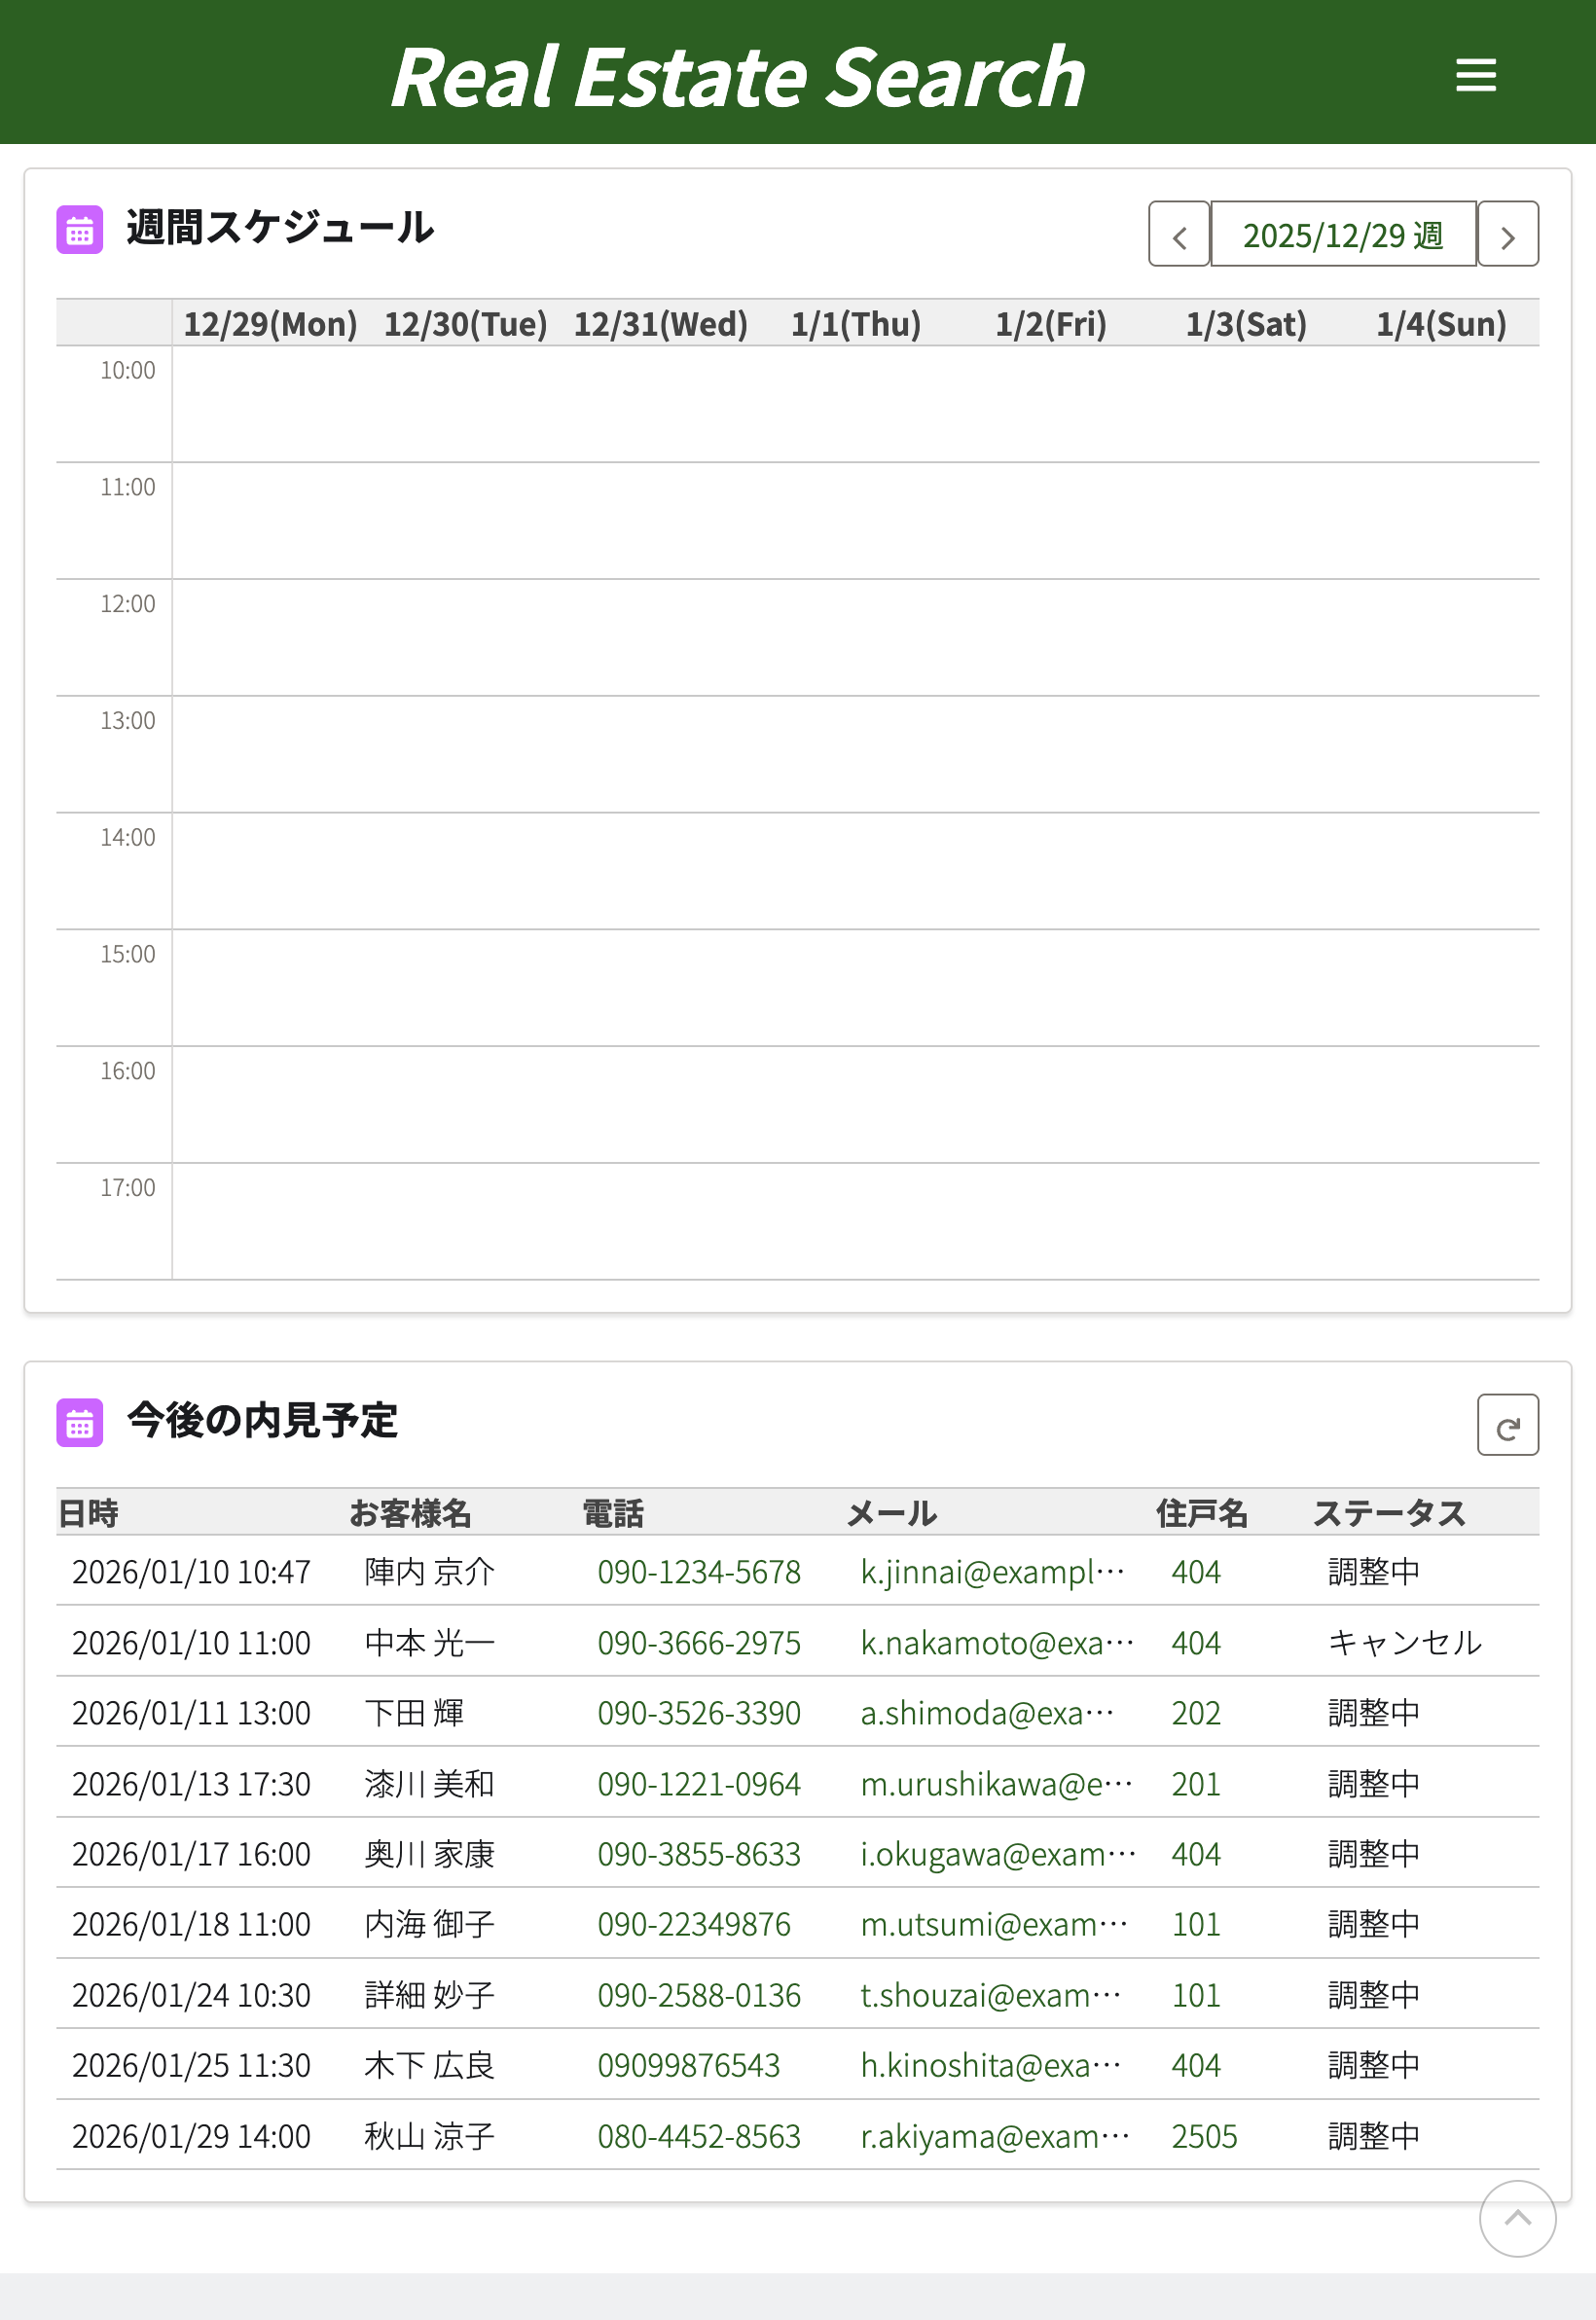The image size is (1596, 2320).
Task: Click the 日時 column header
Action: pyautogui.click(x=88, y=1513)
